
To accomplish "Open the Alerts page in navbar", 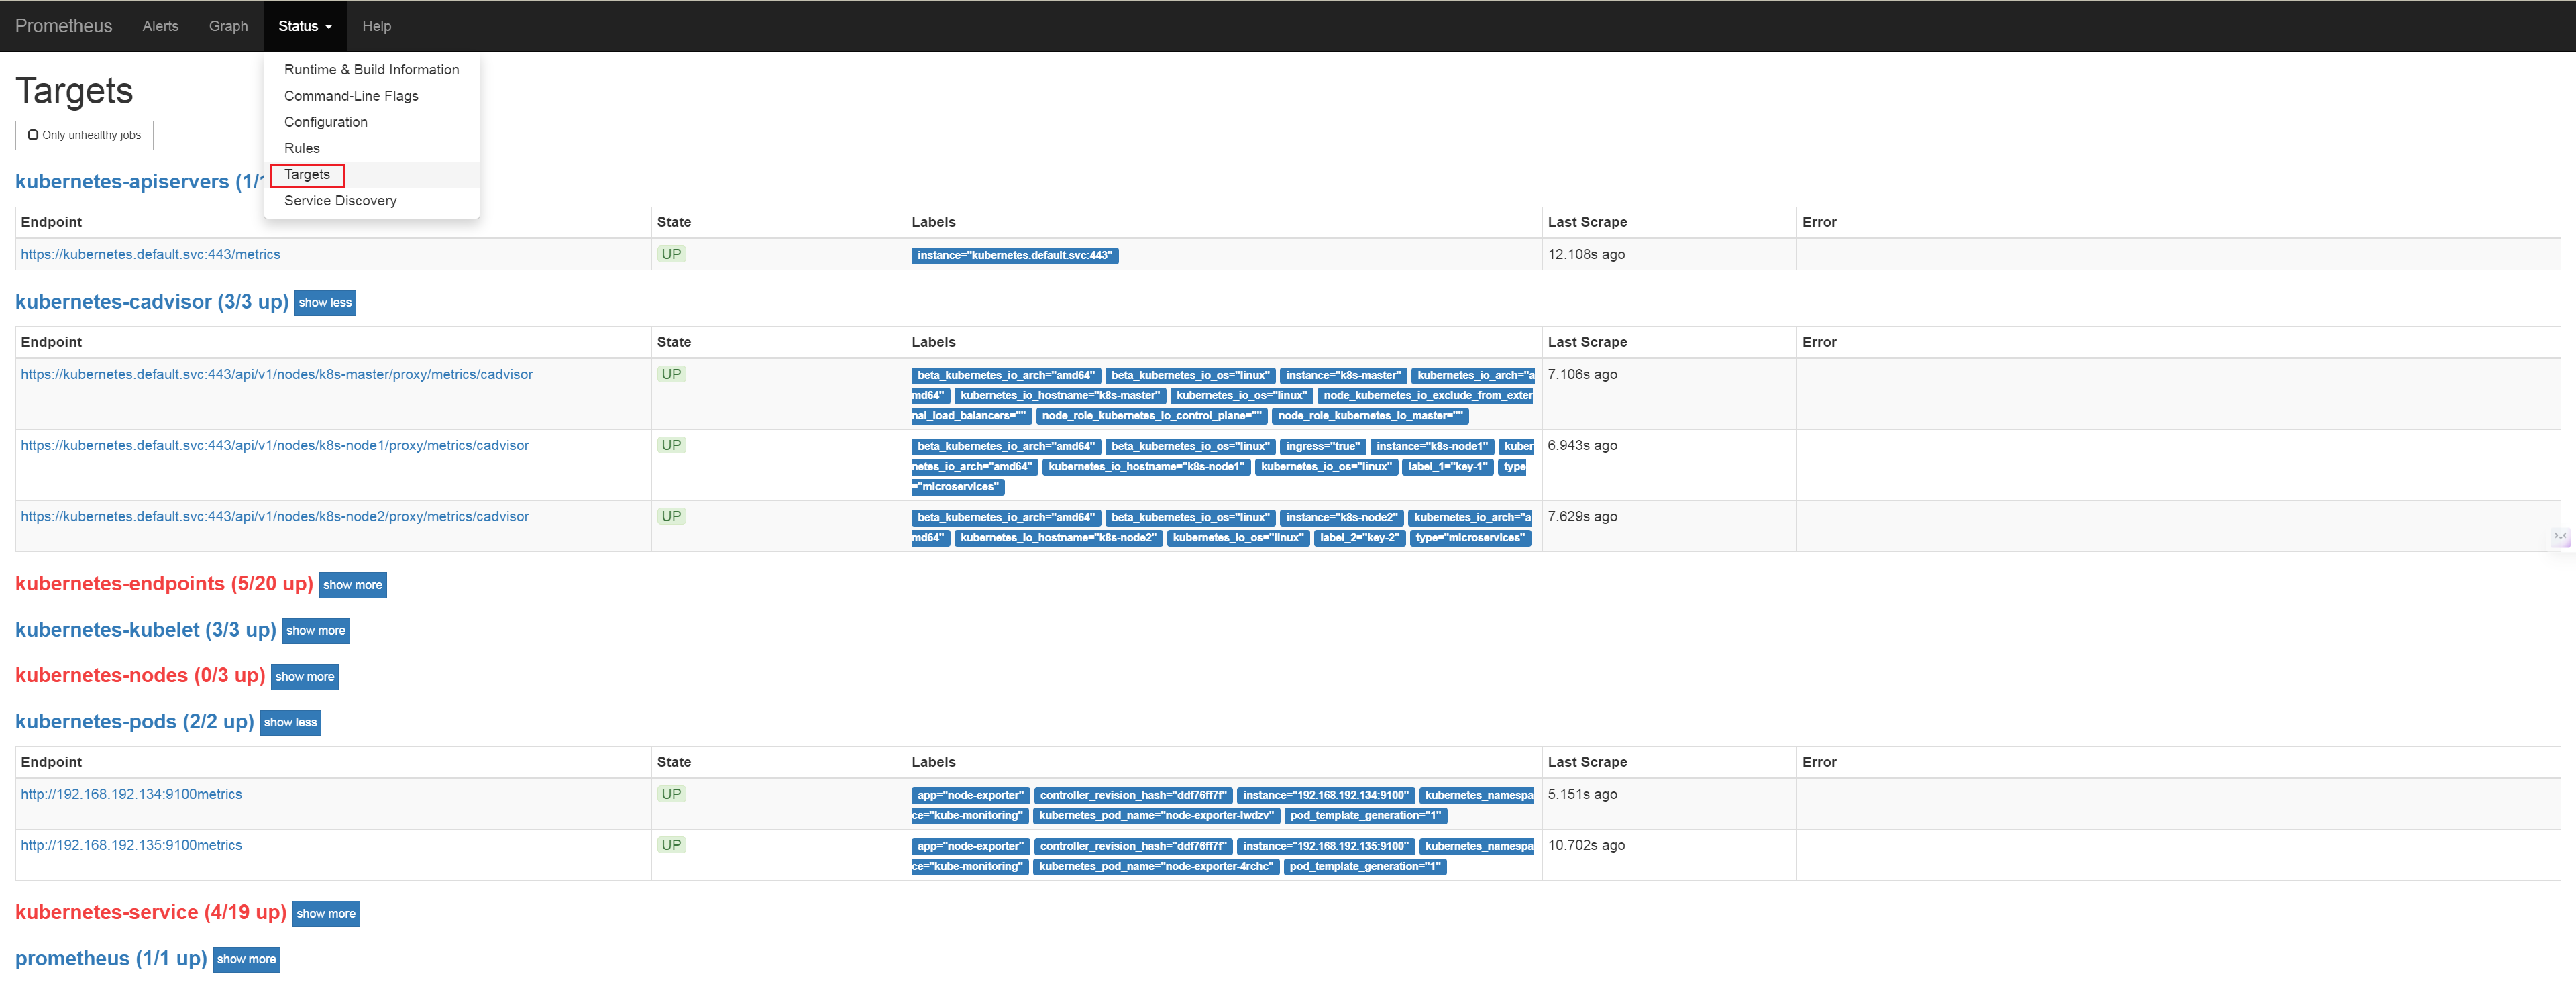I will point(160,26).
